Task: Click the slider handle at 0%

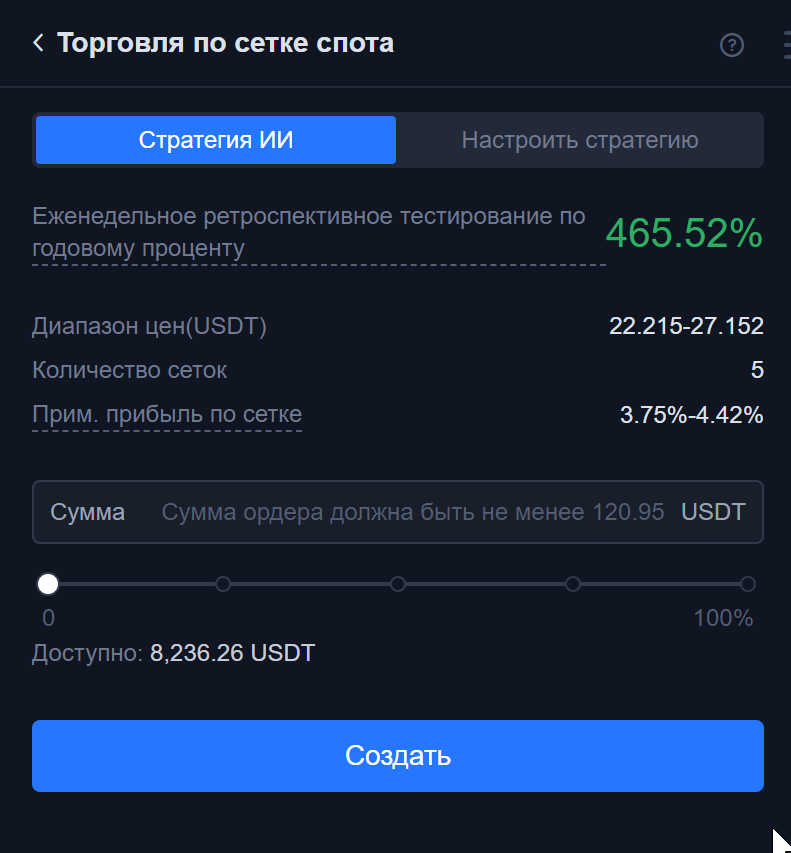Action: click(x=48, y=583)
